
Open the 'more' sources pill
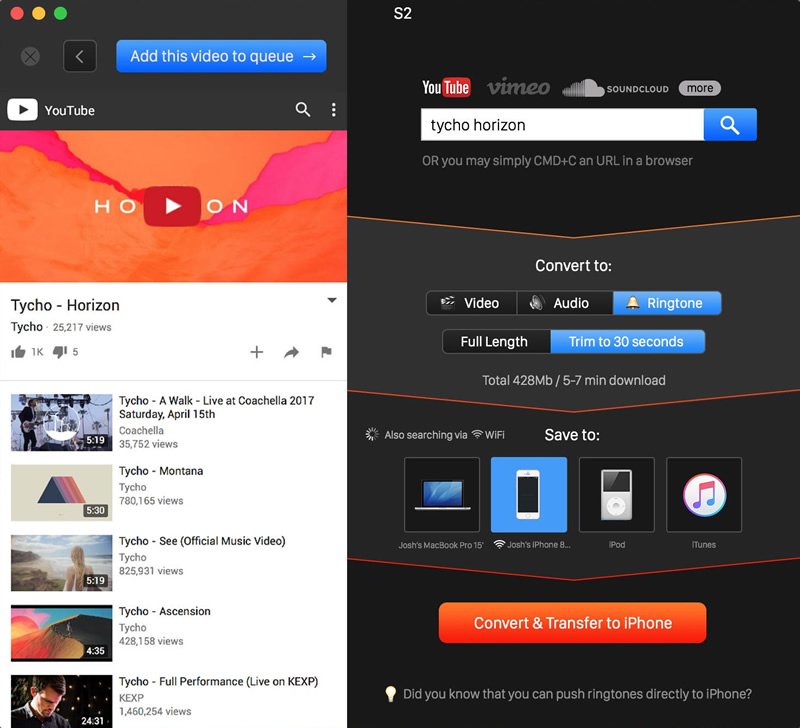tap(700, 88)
